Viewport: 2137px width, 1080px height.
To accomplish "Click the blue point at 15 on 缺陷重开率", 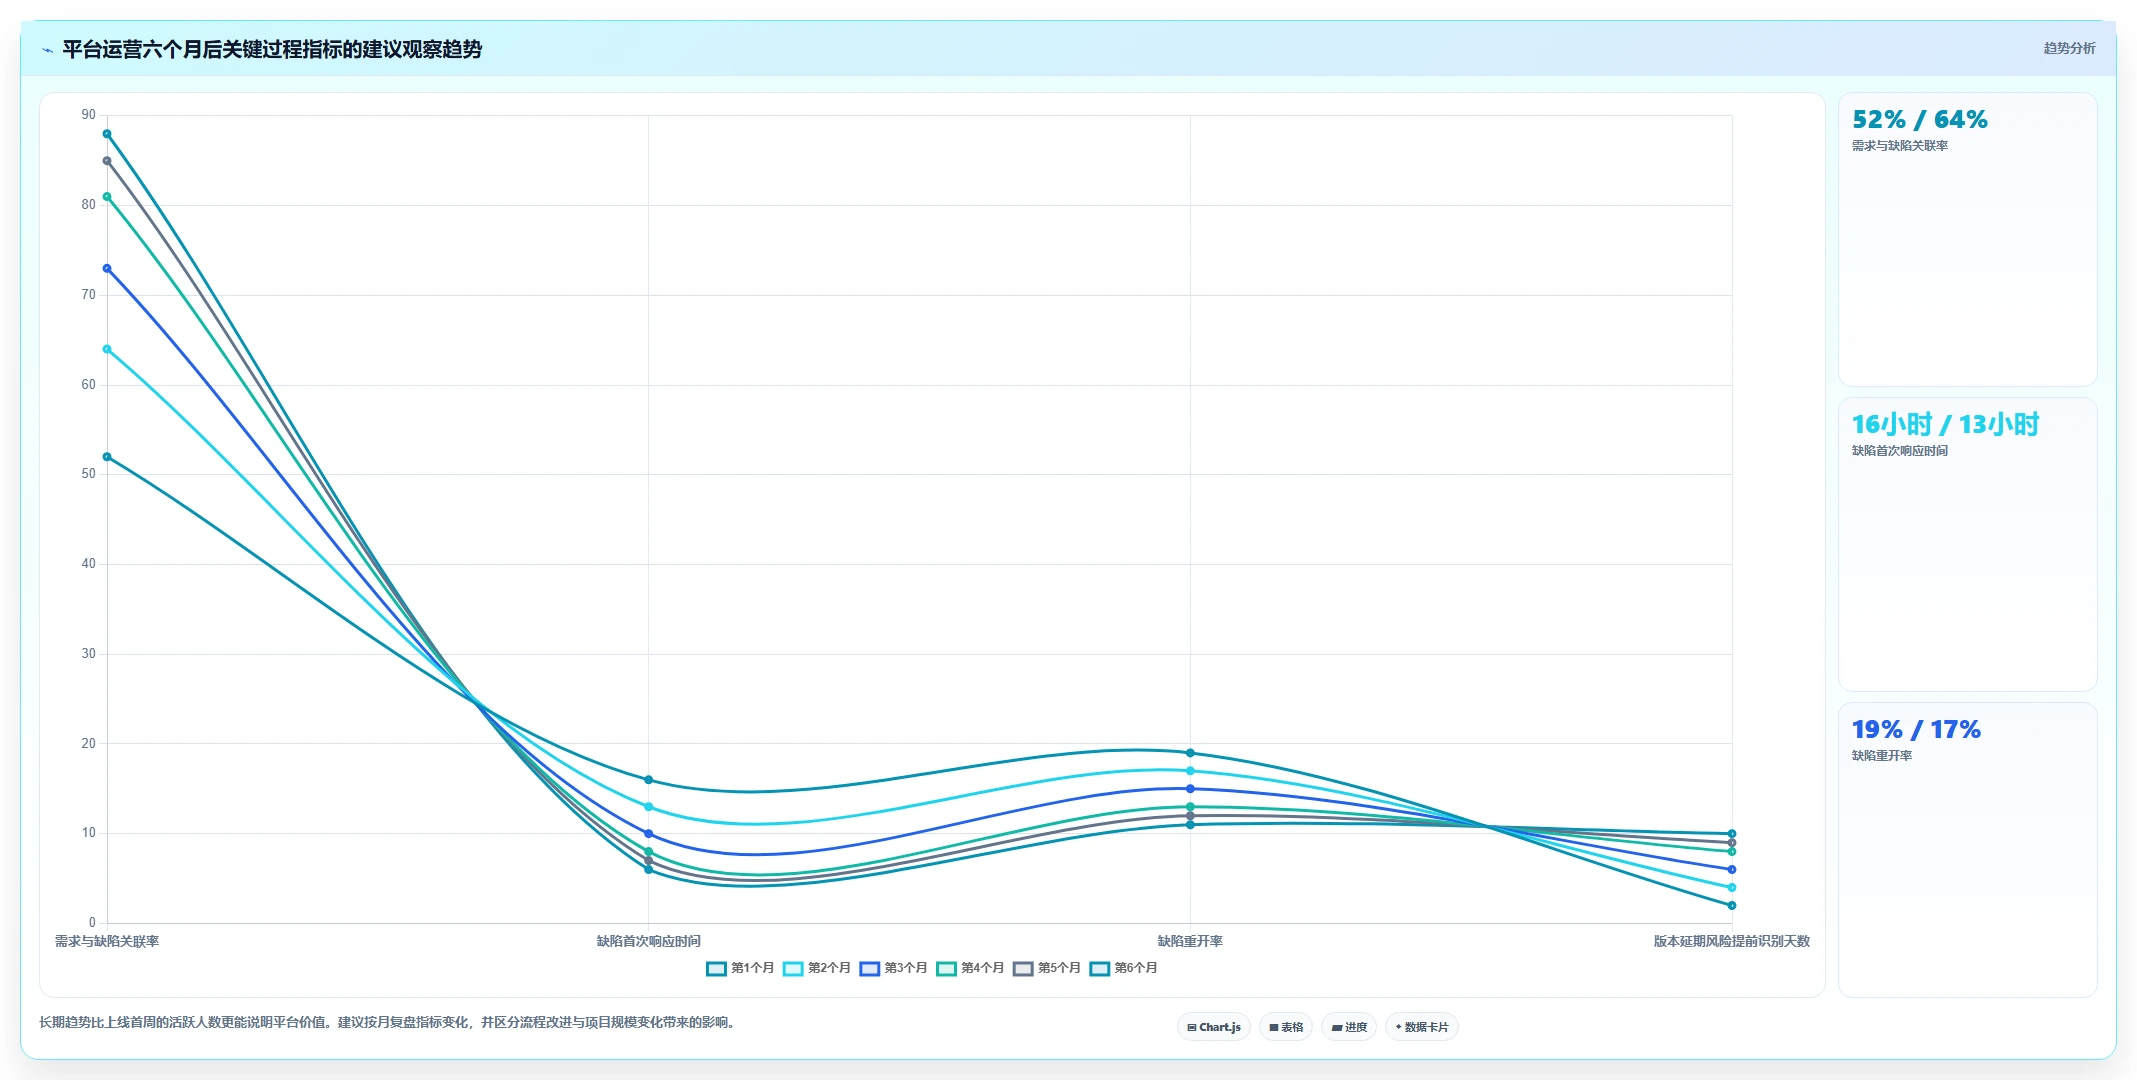I will tap(1190, 789).
